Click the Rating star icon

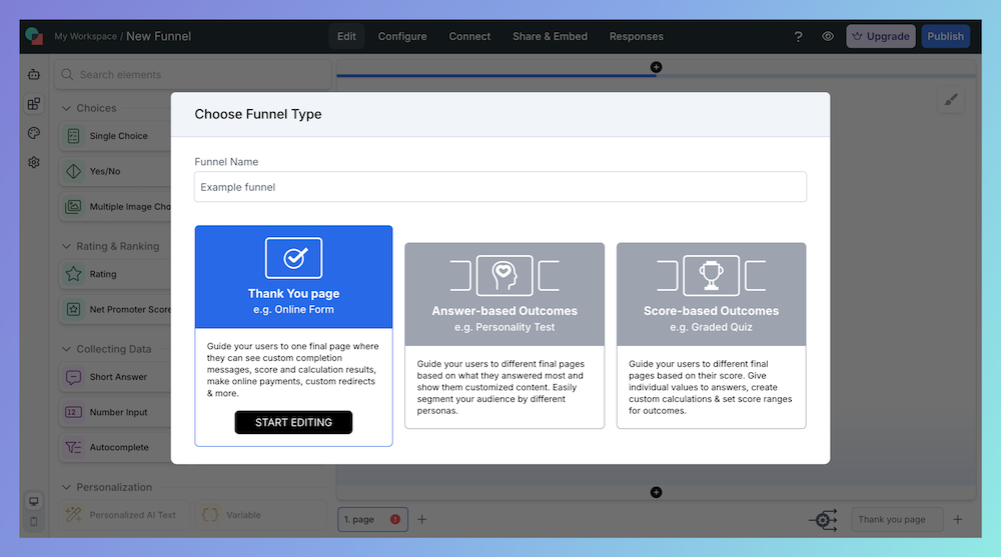click(73, 274)
